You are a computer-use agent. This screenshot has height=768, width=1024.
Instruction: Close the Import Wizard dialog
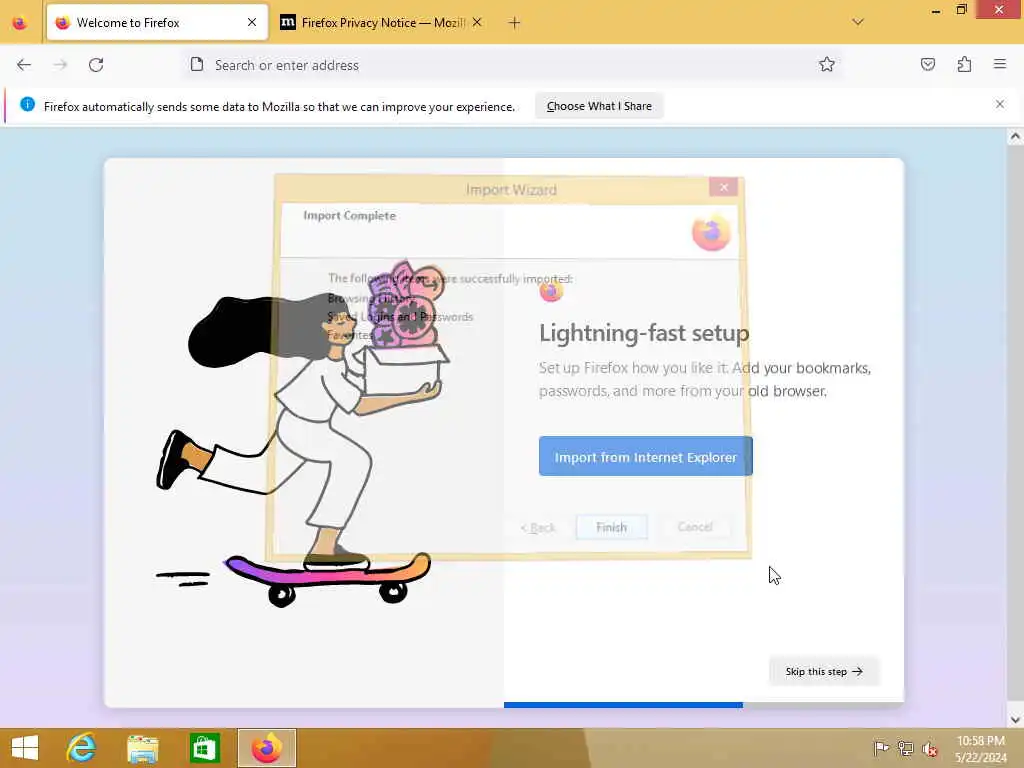[x=724, y=187]
